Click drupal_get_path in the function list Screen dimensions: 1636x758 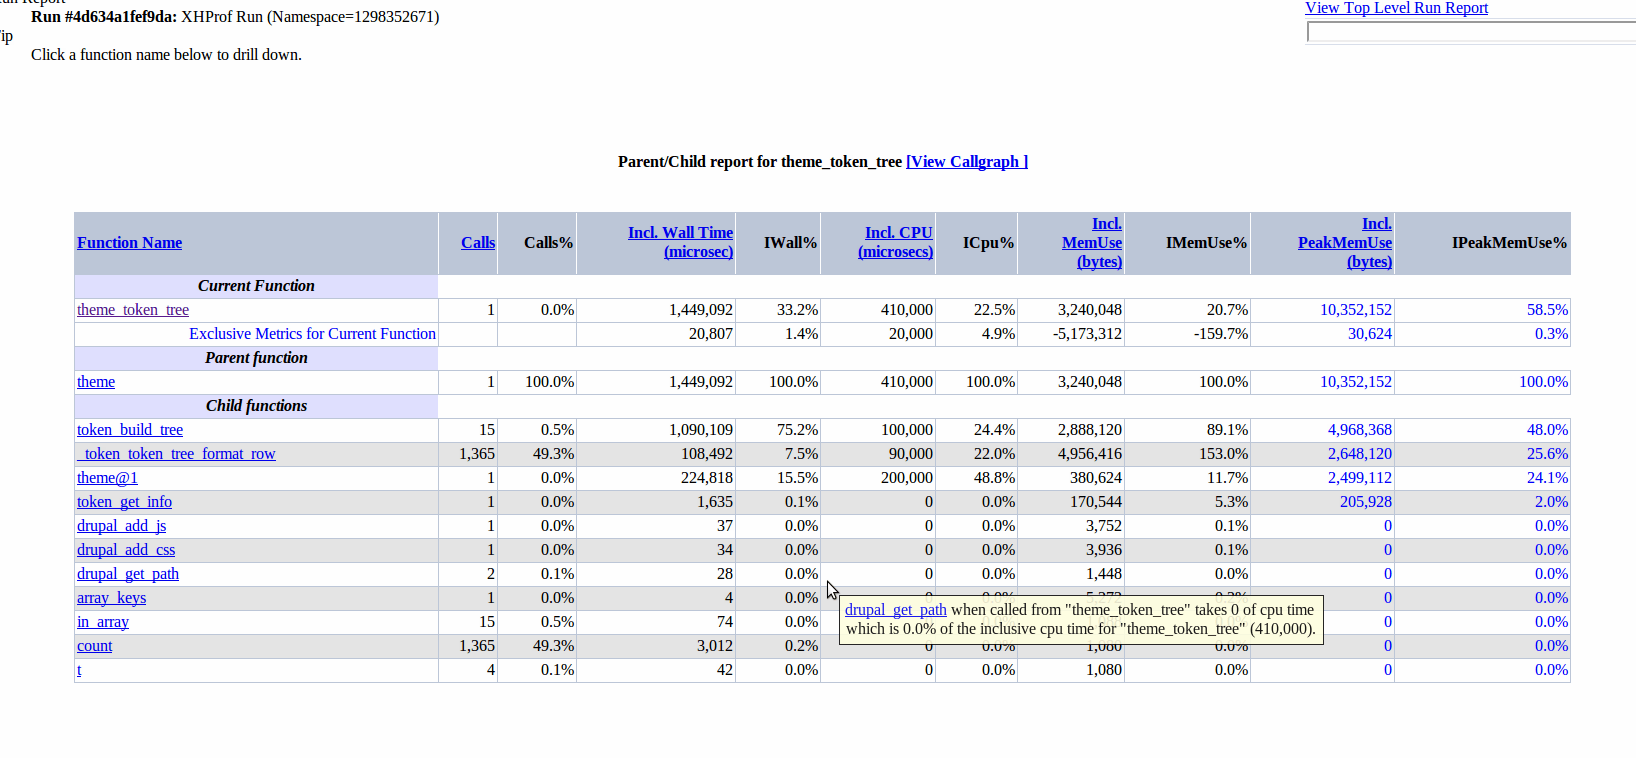pos(128,574)
